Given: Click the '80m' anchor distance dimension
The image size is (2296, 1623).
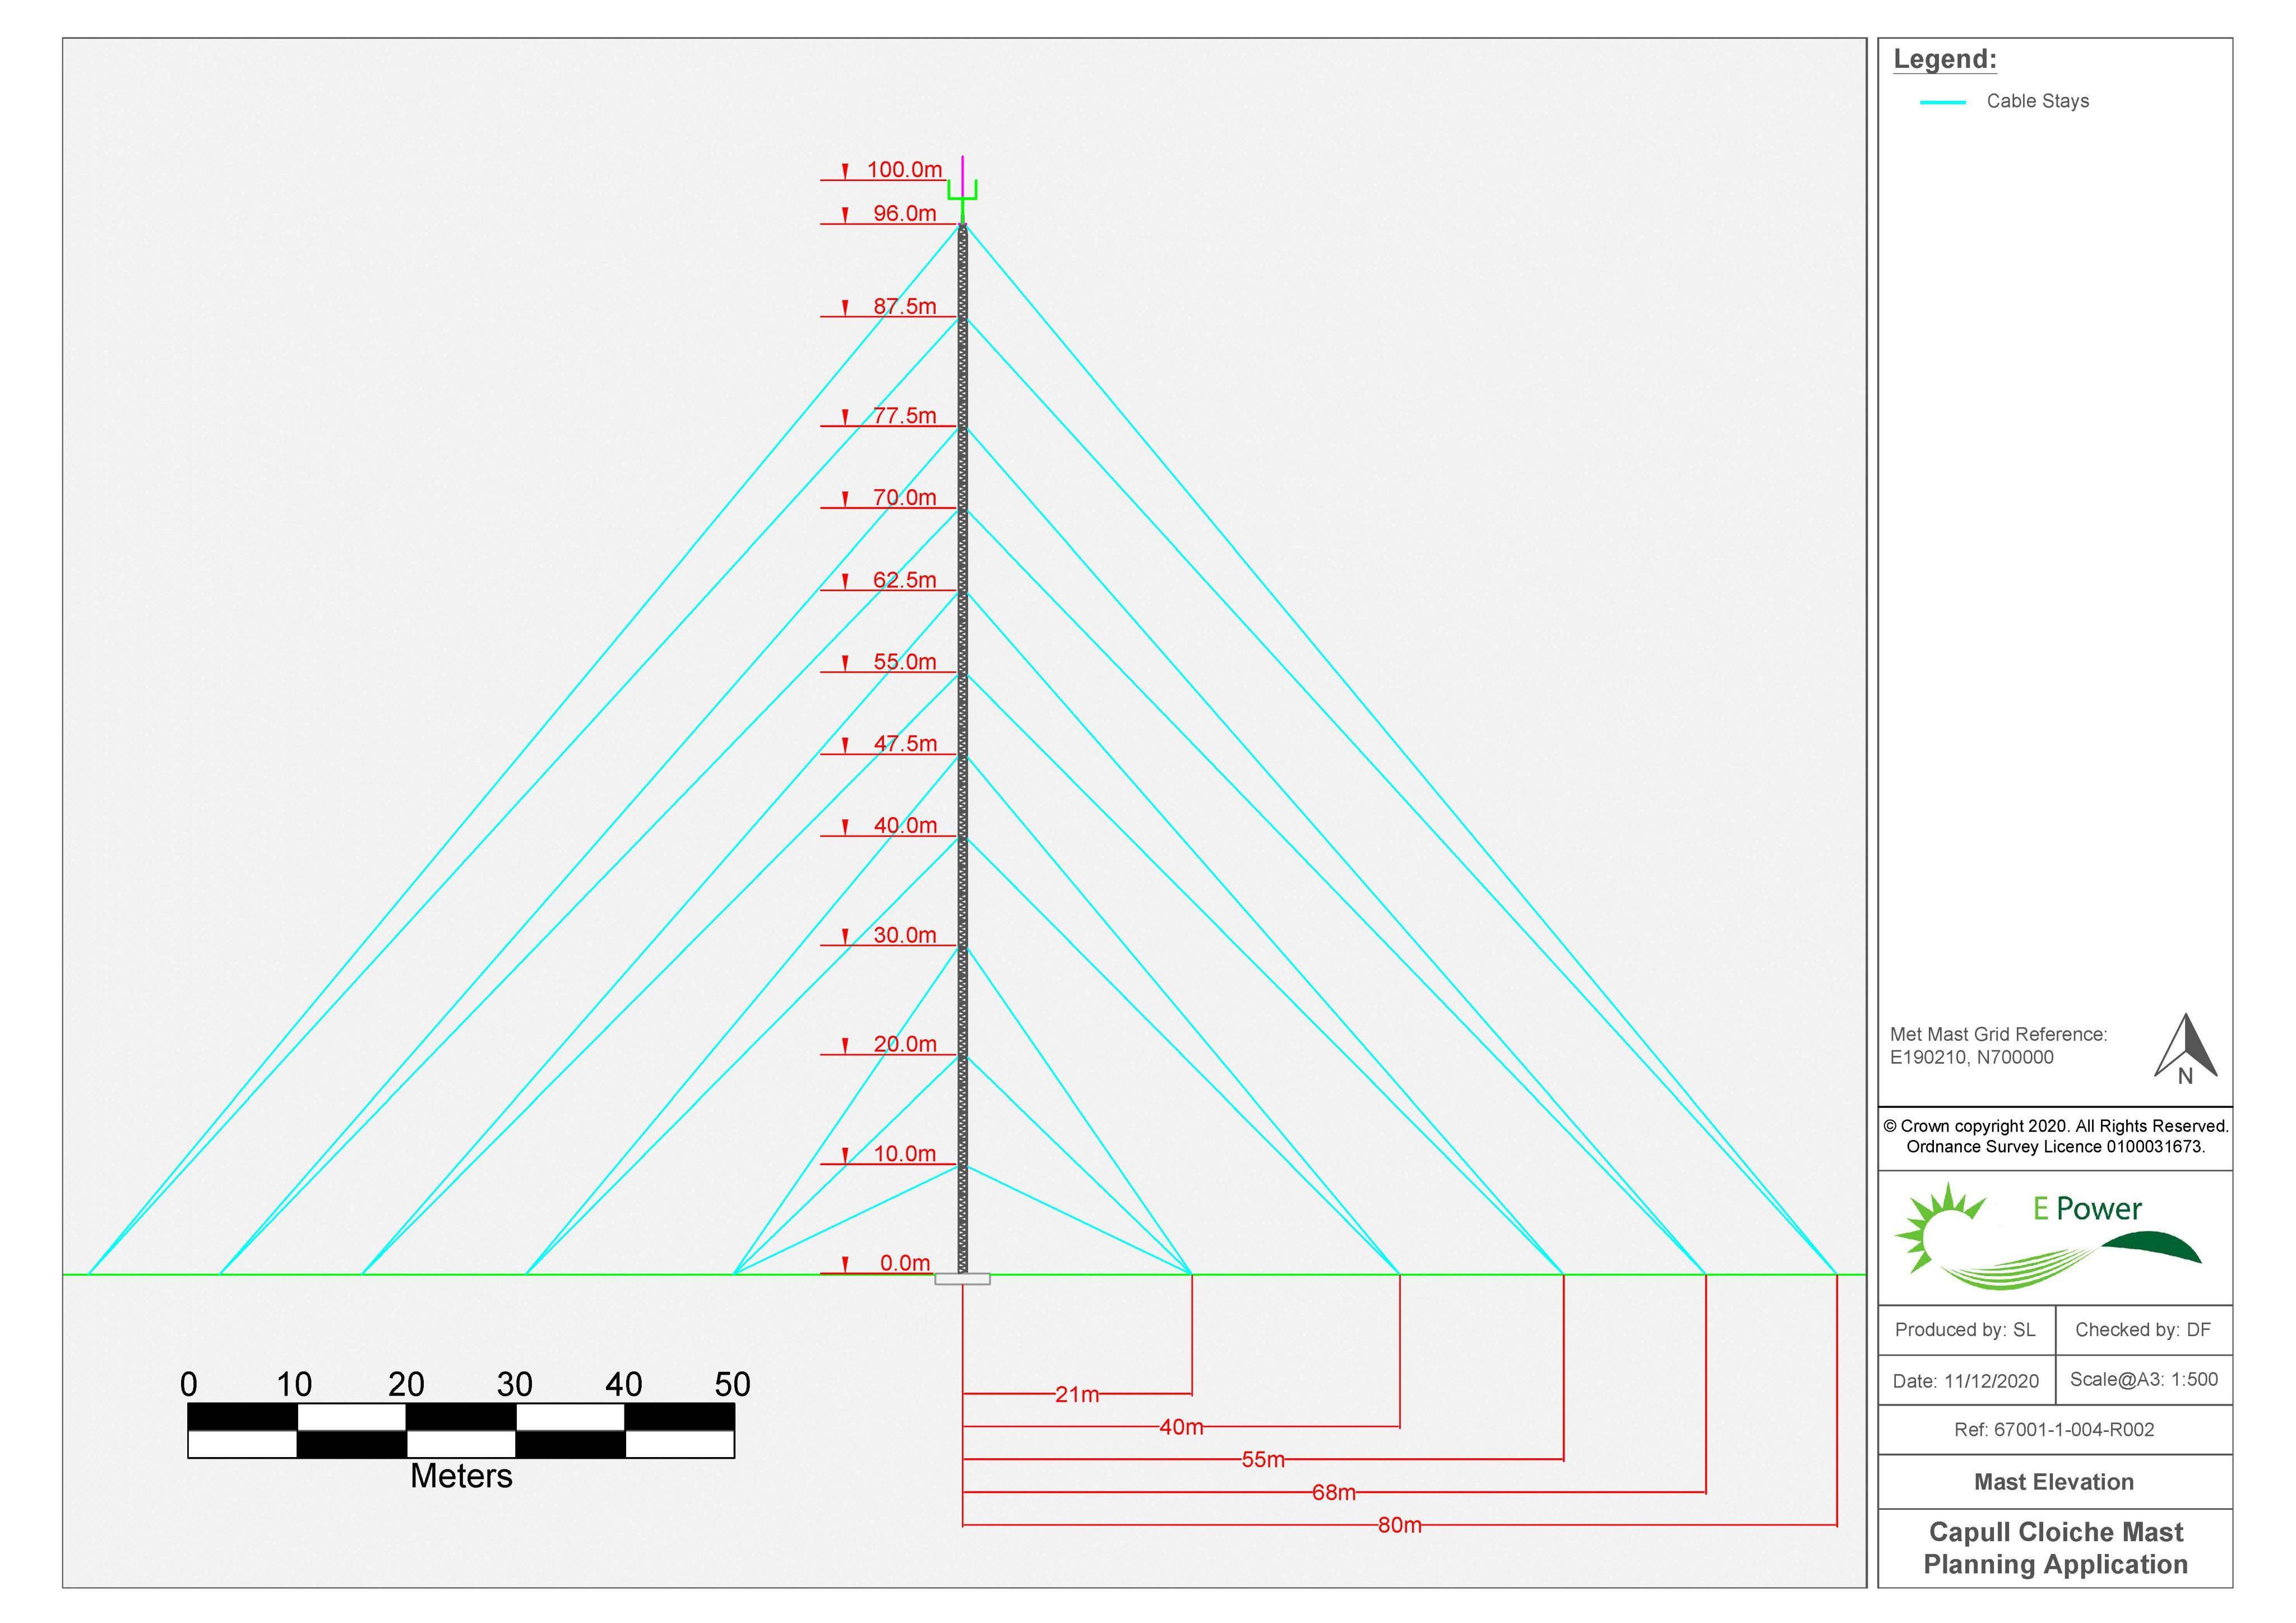Looking at the screenshot, I should pos(1399,1525).
